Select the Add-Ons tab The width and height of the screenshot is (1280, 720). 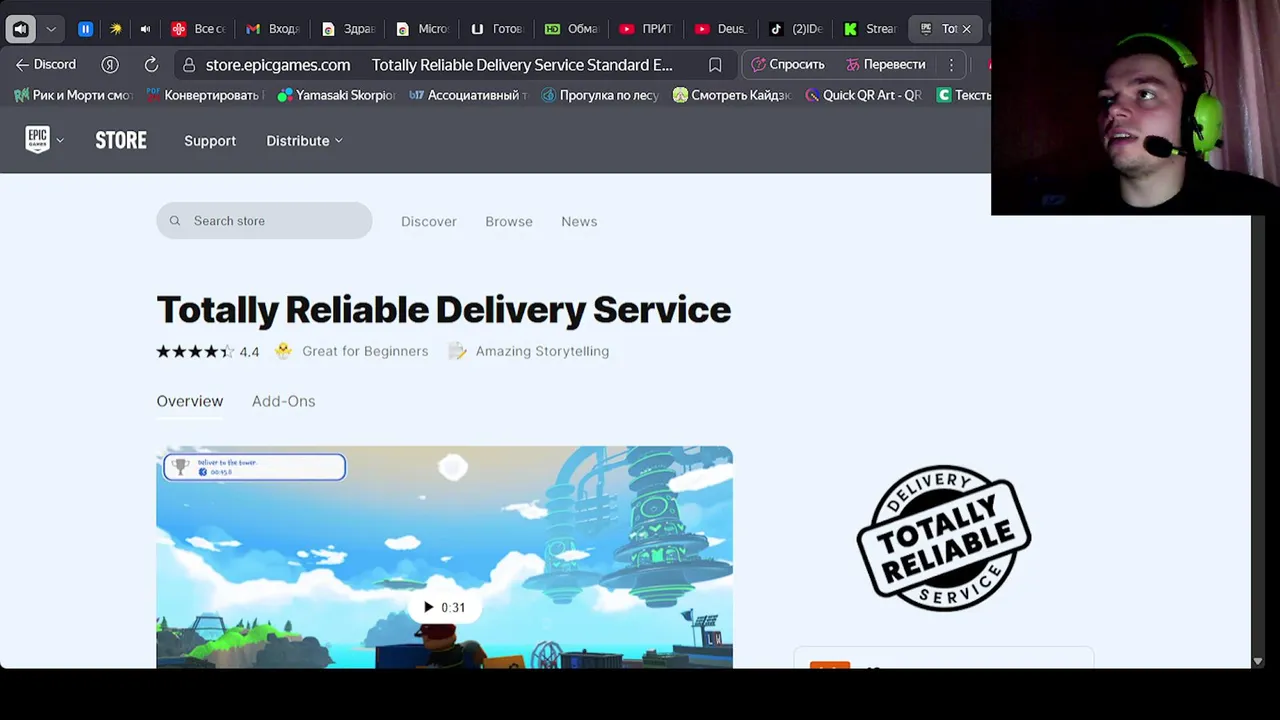(x=283, y=401)
